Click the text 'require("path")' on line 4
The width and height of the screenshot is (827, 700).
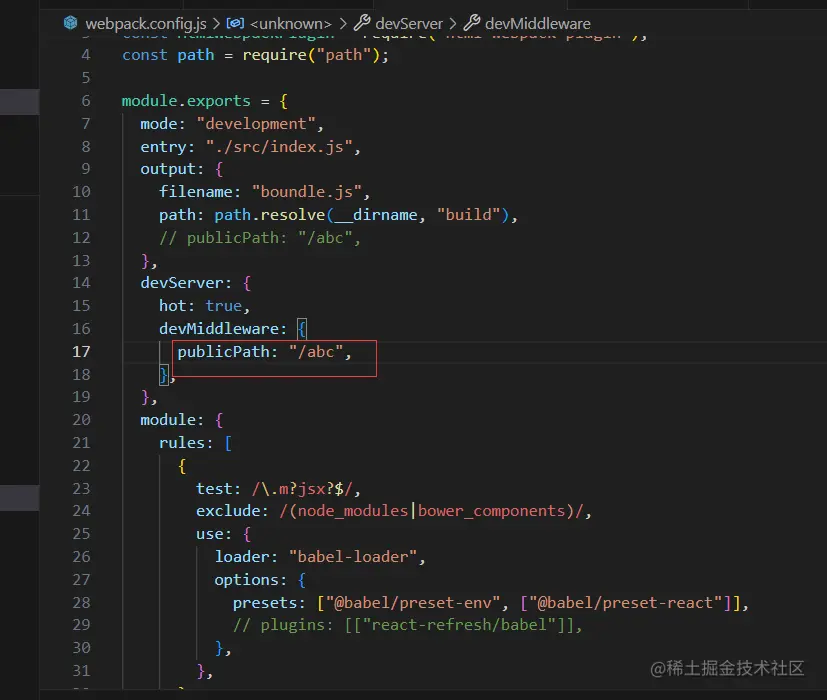click(x=311, y=55)
